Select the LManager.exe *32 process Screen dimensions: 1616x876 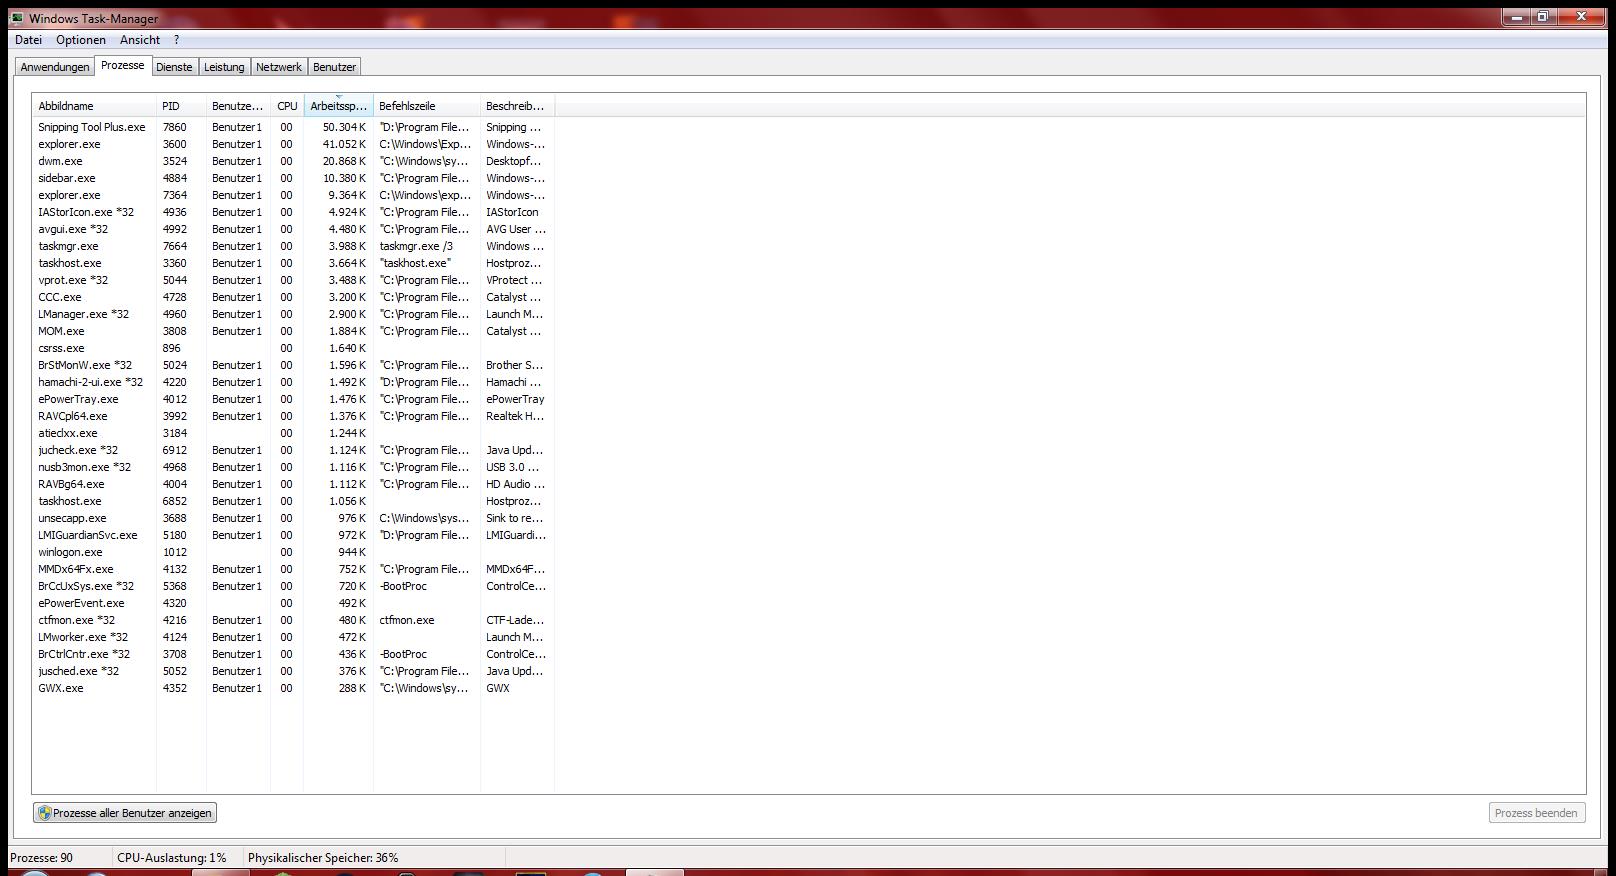click(293, 314)
